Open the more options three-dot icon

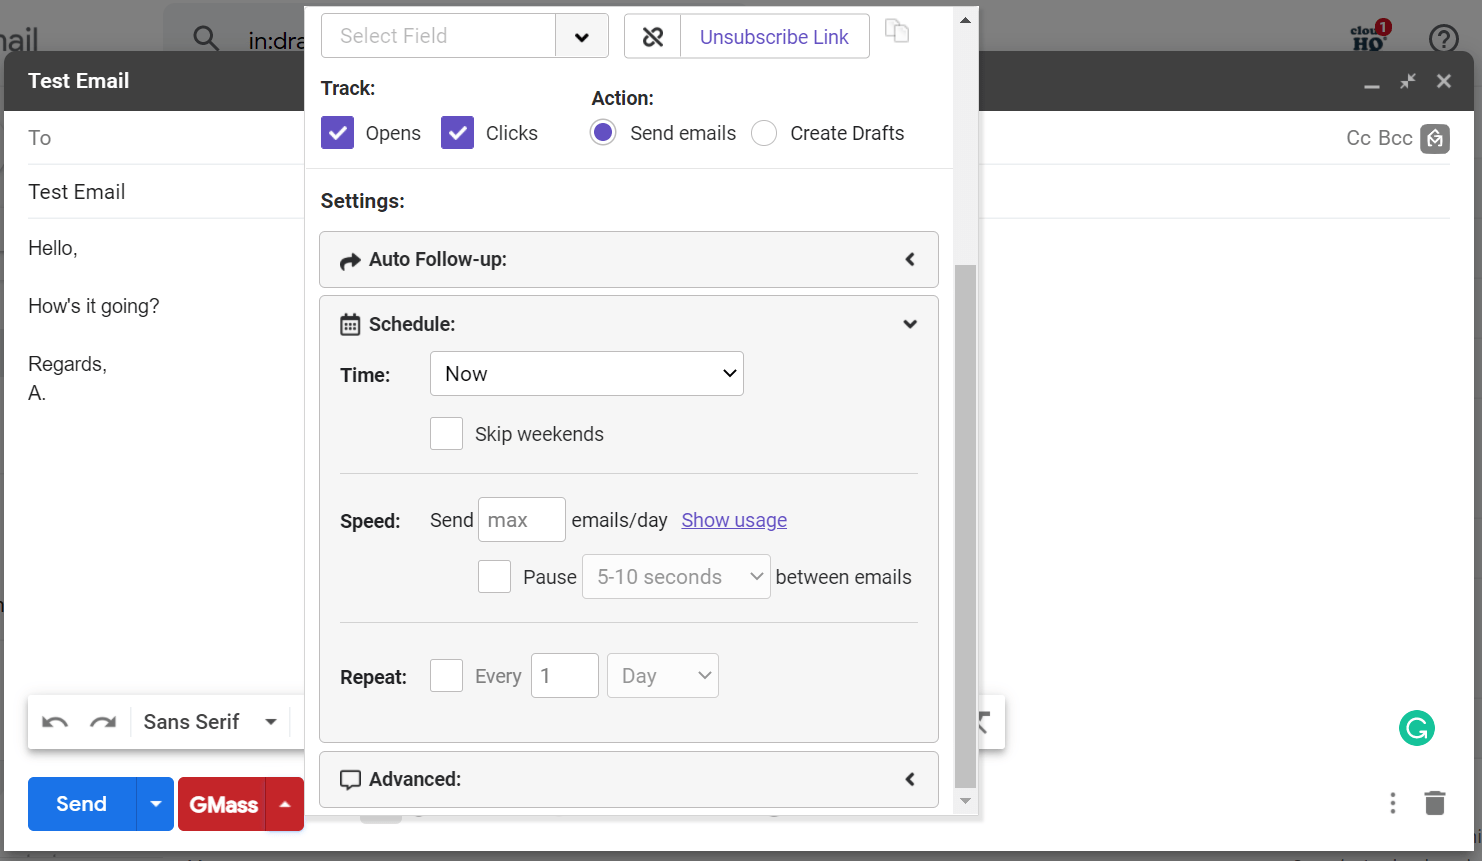(x=1393, y=803)
